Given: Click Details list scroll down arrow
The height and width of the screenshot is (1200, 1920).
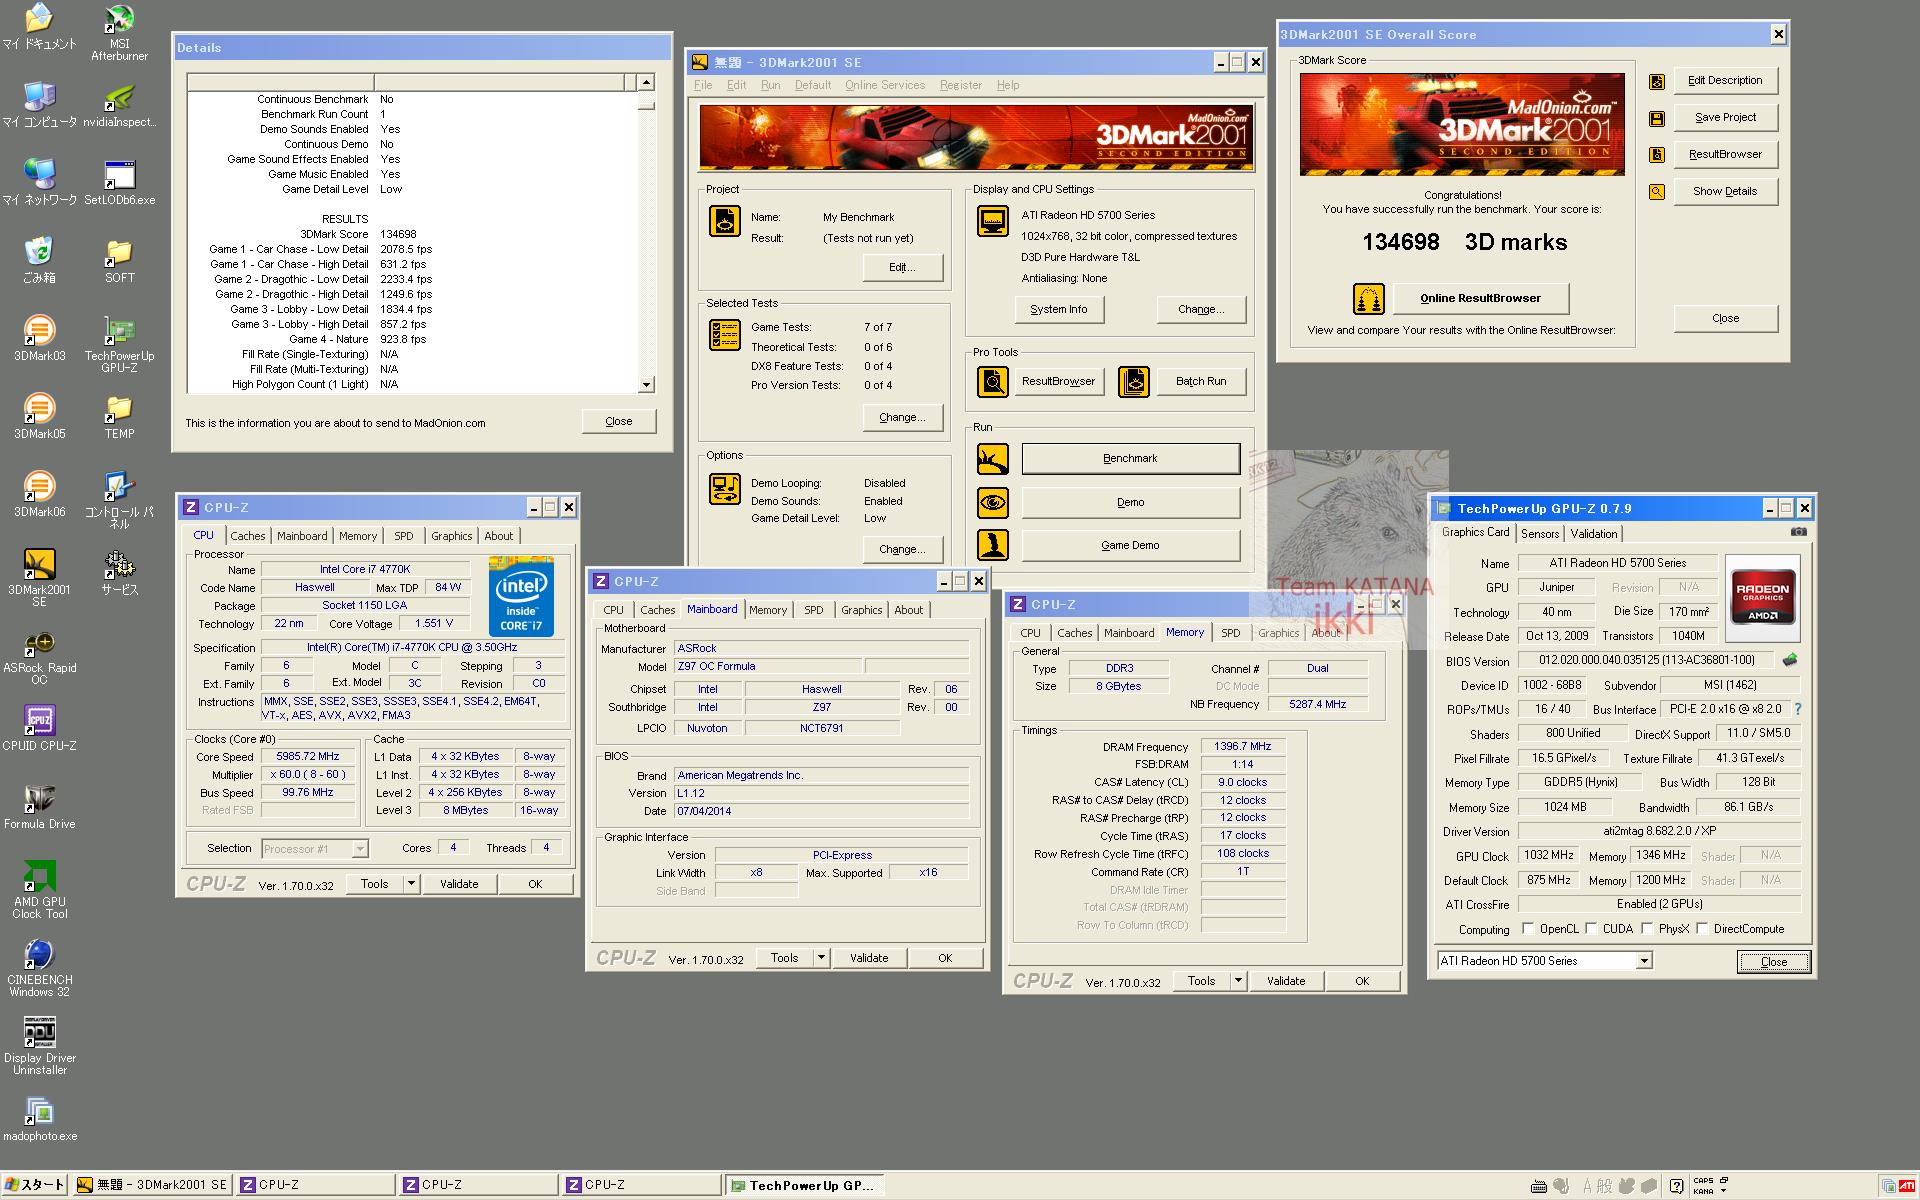Looking at the screenshot, I should click(646, 385).
